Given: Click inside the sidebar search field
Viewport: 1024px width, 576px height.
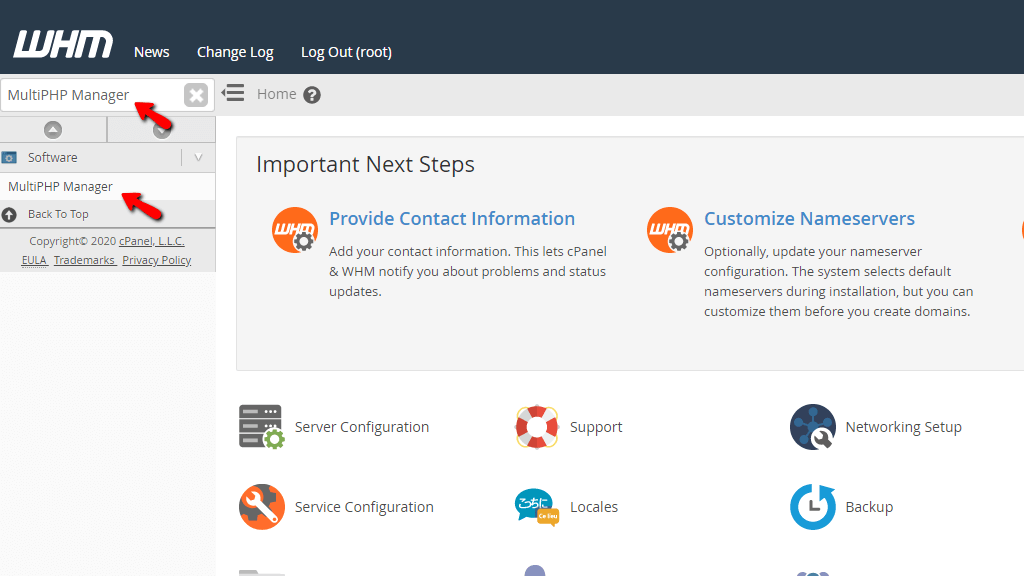Looking at the screenshot, I should (90, 95).
